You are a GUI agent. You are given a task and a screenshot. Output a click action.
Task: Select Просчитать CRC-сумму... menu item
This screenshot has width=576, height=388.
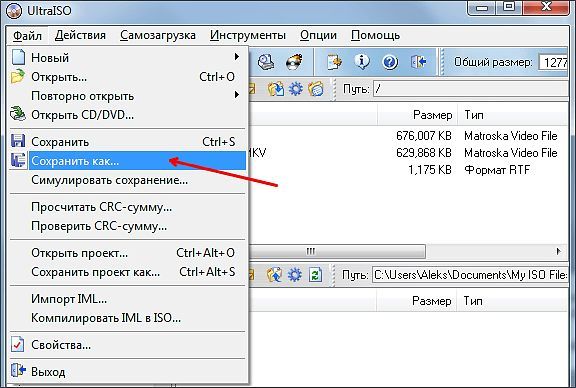pyautogui.click(x=127, y=207)
